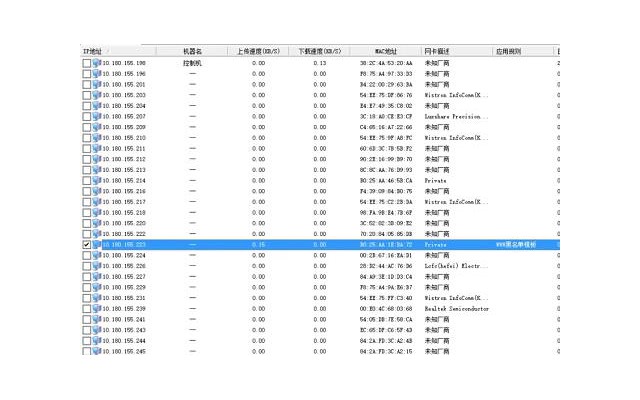Image resolution: width=640 pixels, height=400 pixels.
Task: Select the Realtek Semiconductor vendor cell
Action: [x=456, y=309]
